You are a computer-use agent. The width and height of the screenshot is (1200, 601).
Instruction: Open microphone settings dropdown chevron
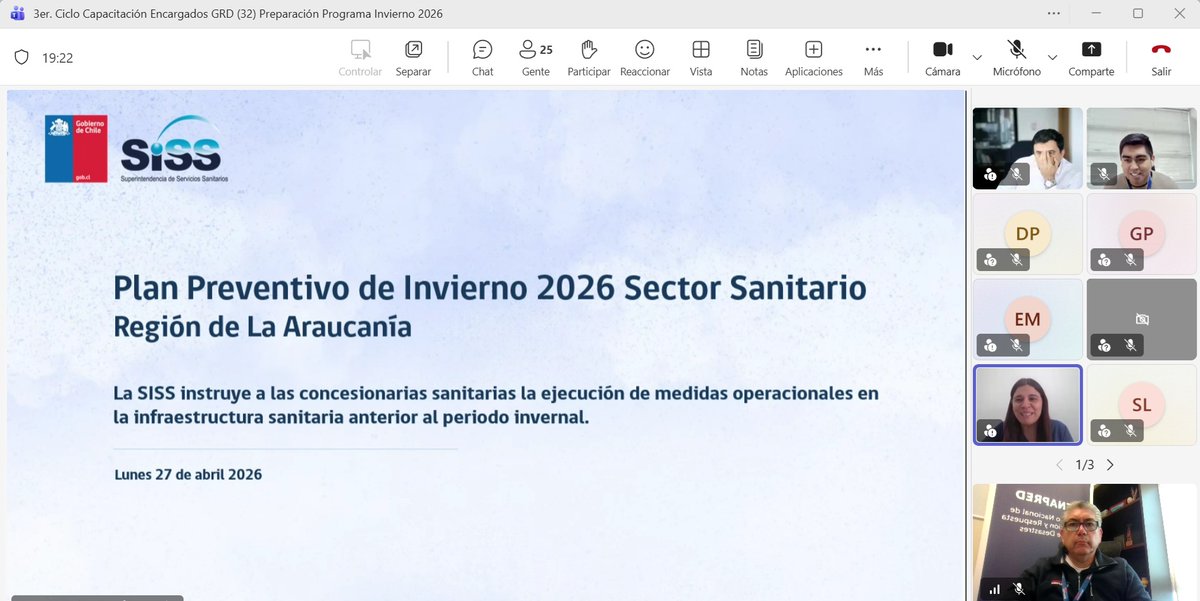(1052, 59)
